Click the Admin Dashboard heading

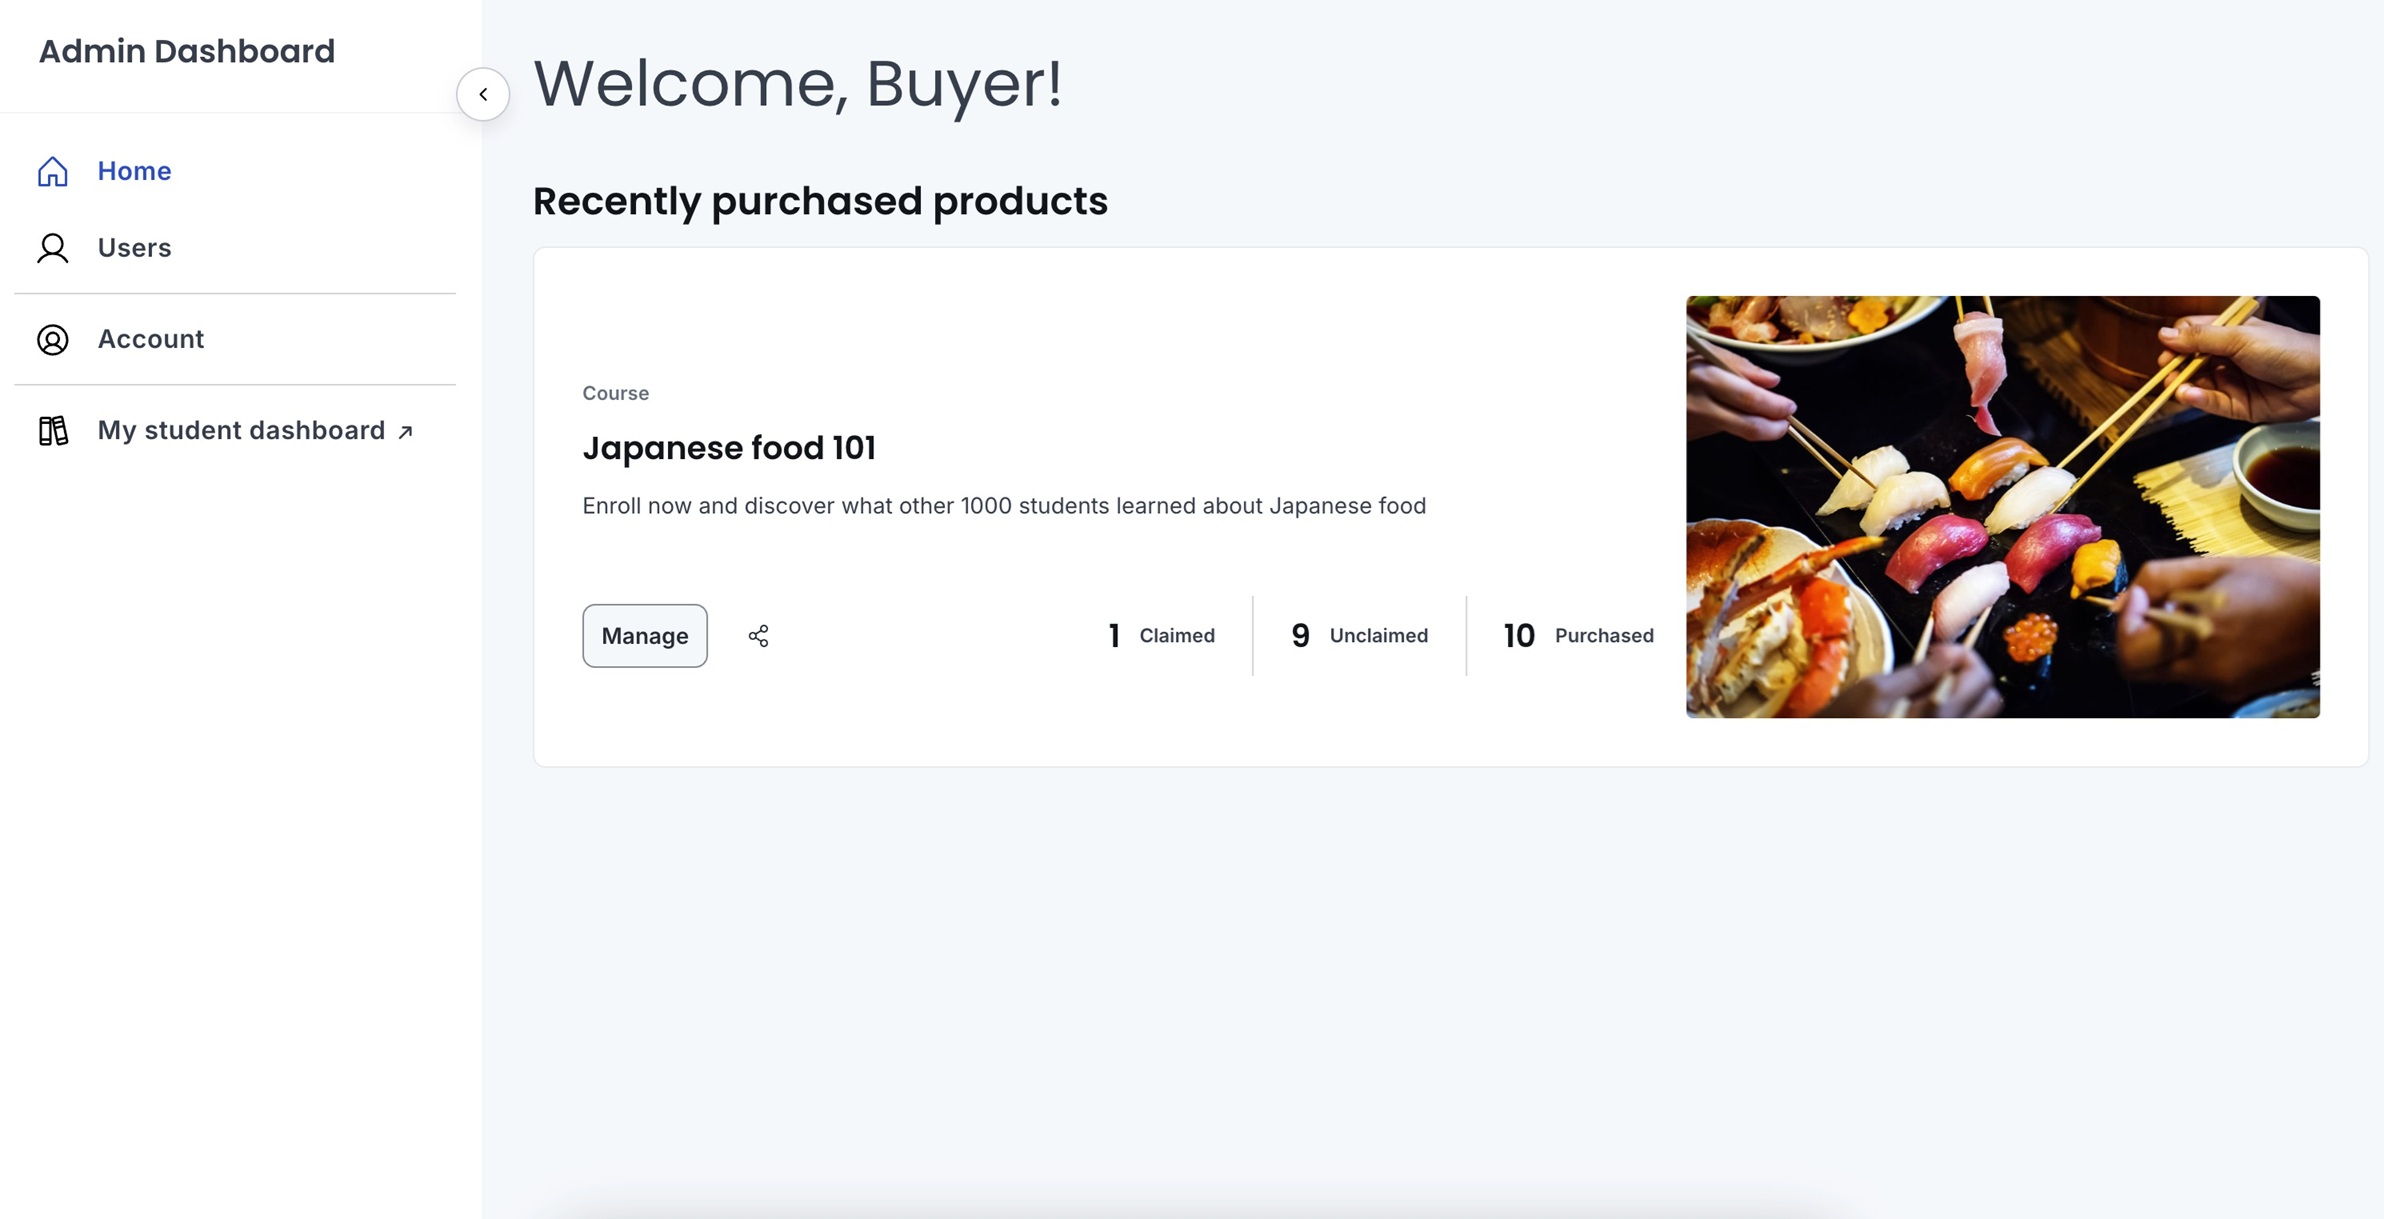click(x=187, y=51)
